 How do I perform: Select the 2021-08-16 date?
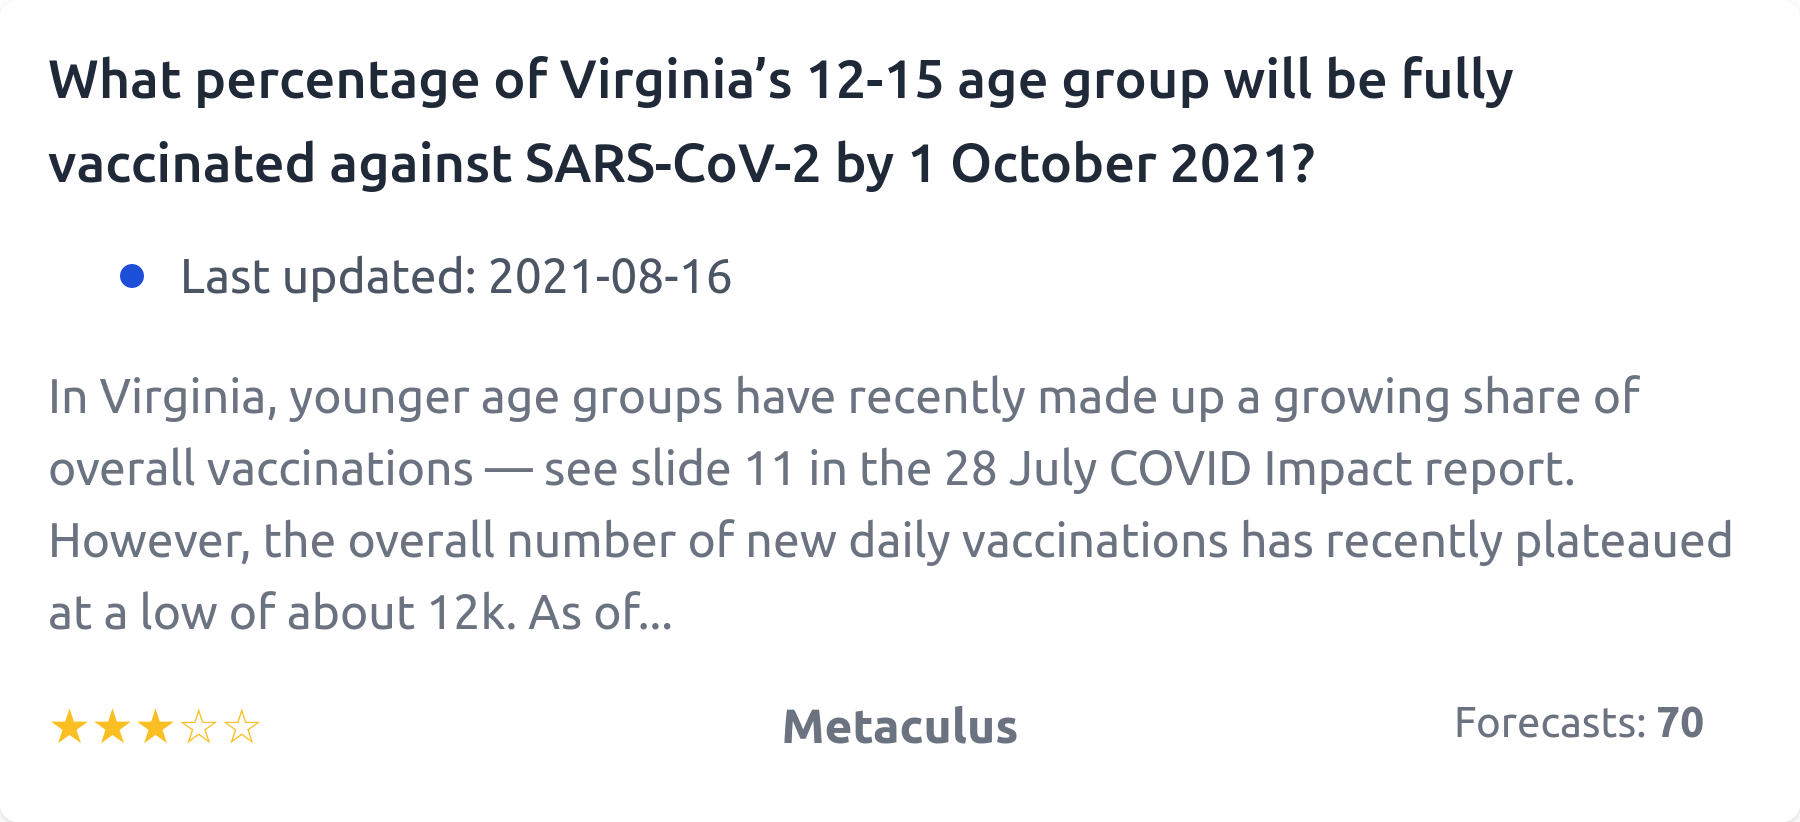(x=610, y=277)
